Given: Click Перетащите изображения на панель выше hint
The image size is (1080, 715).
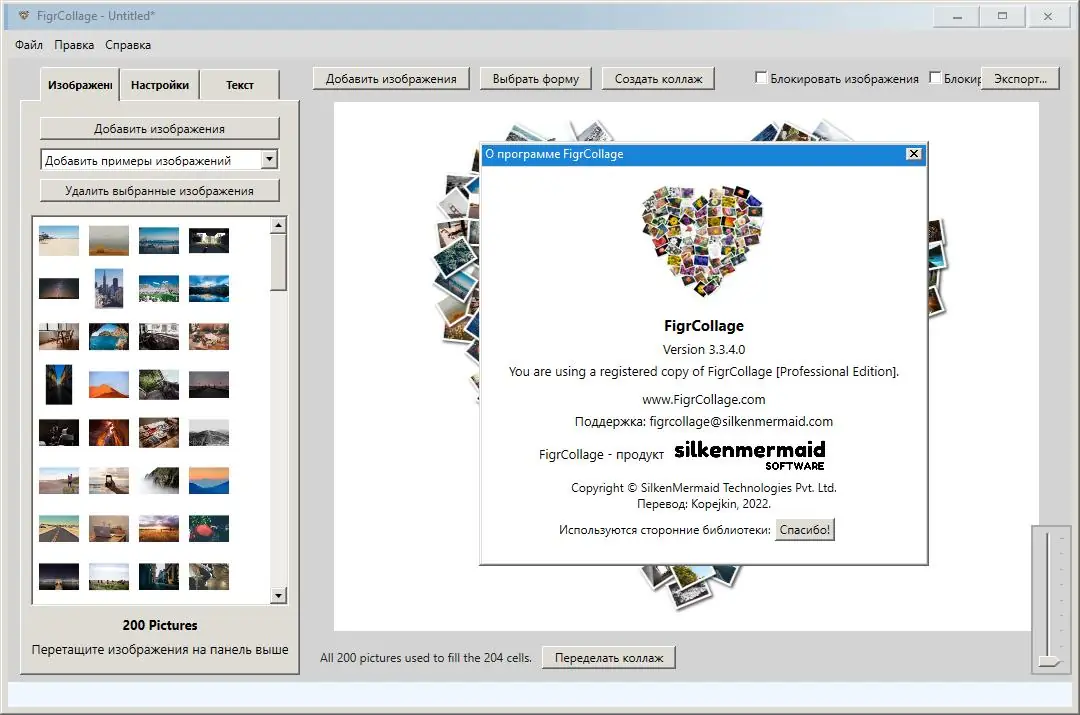Looking at the screenshot, I should (160, 650).
